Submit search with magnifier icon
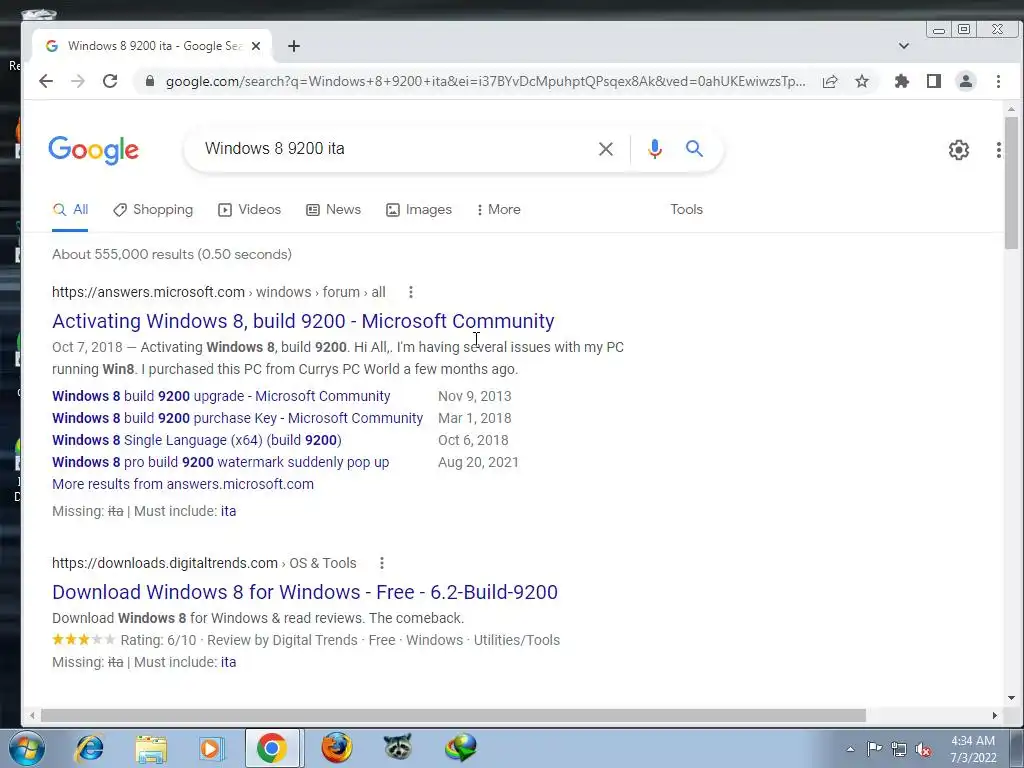 (694, 149)
